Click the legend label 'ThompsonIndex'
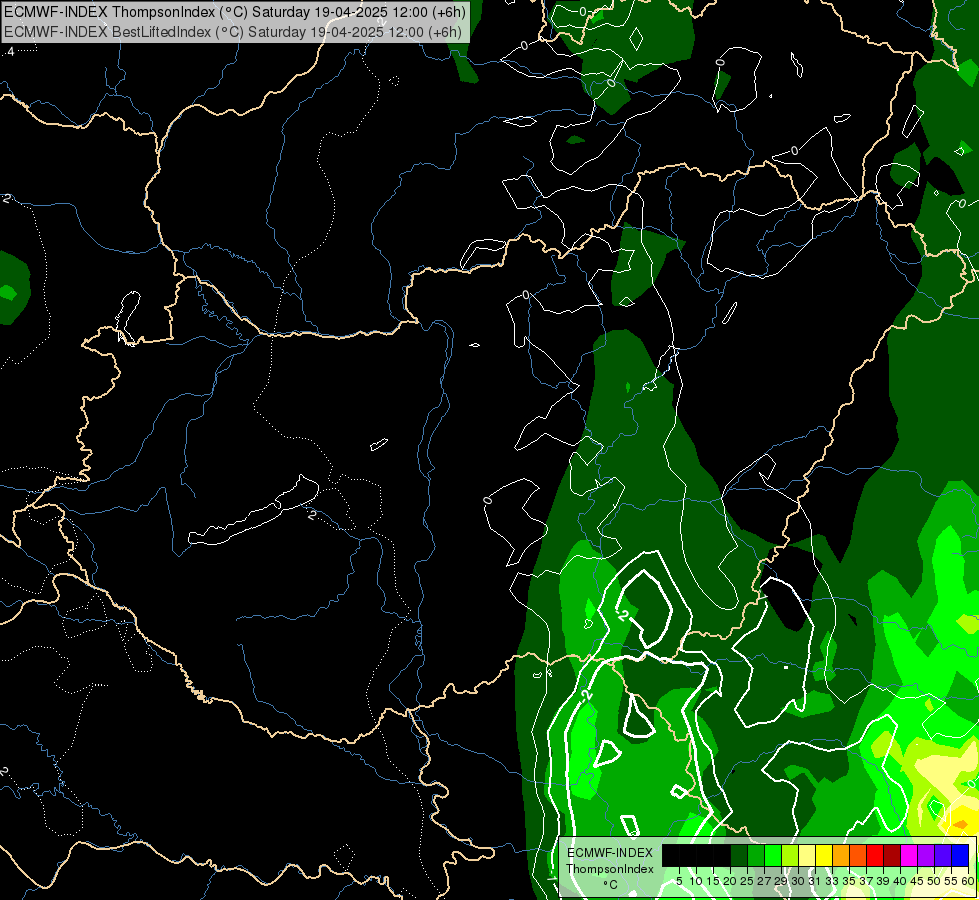The height and width of the screenshot is (900, 979). pyautogui.click(x=609, y=869)
